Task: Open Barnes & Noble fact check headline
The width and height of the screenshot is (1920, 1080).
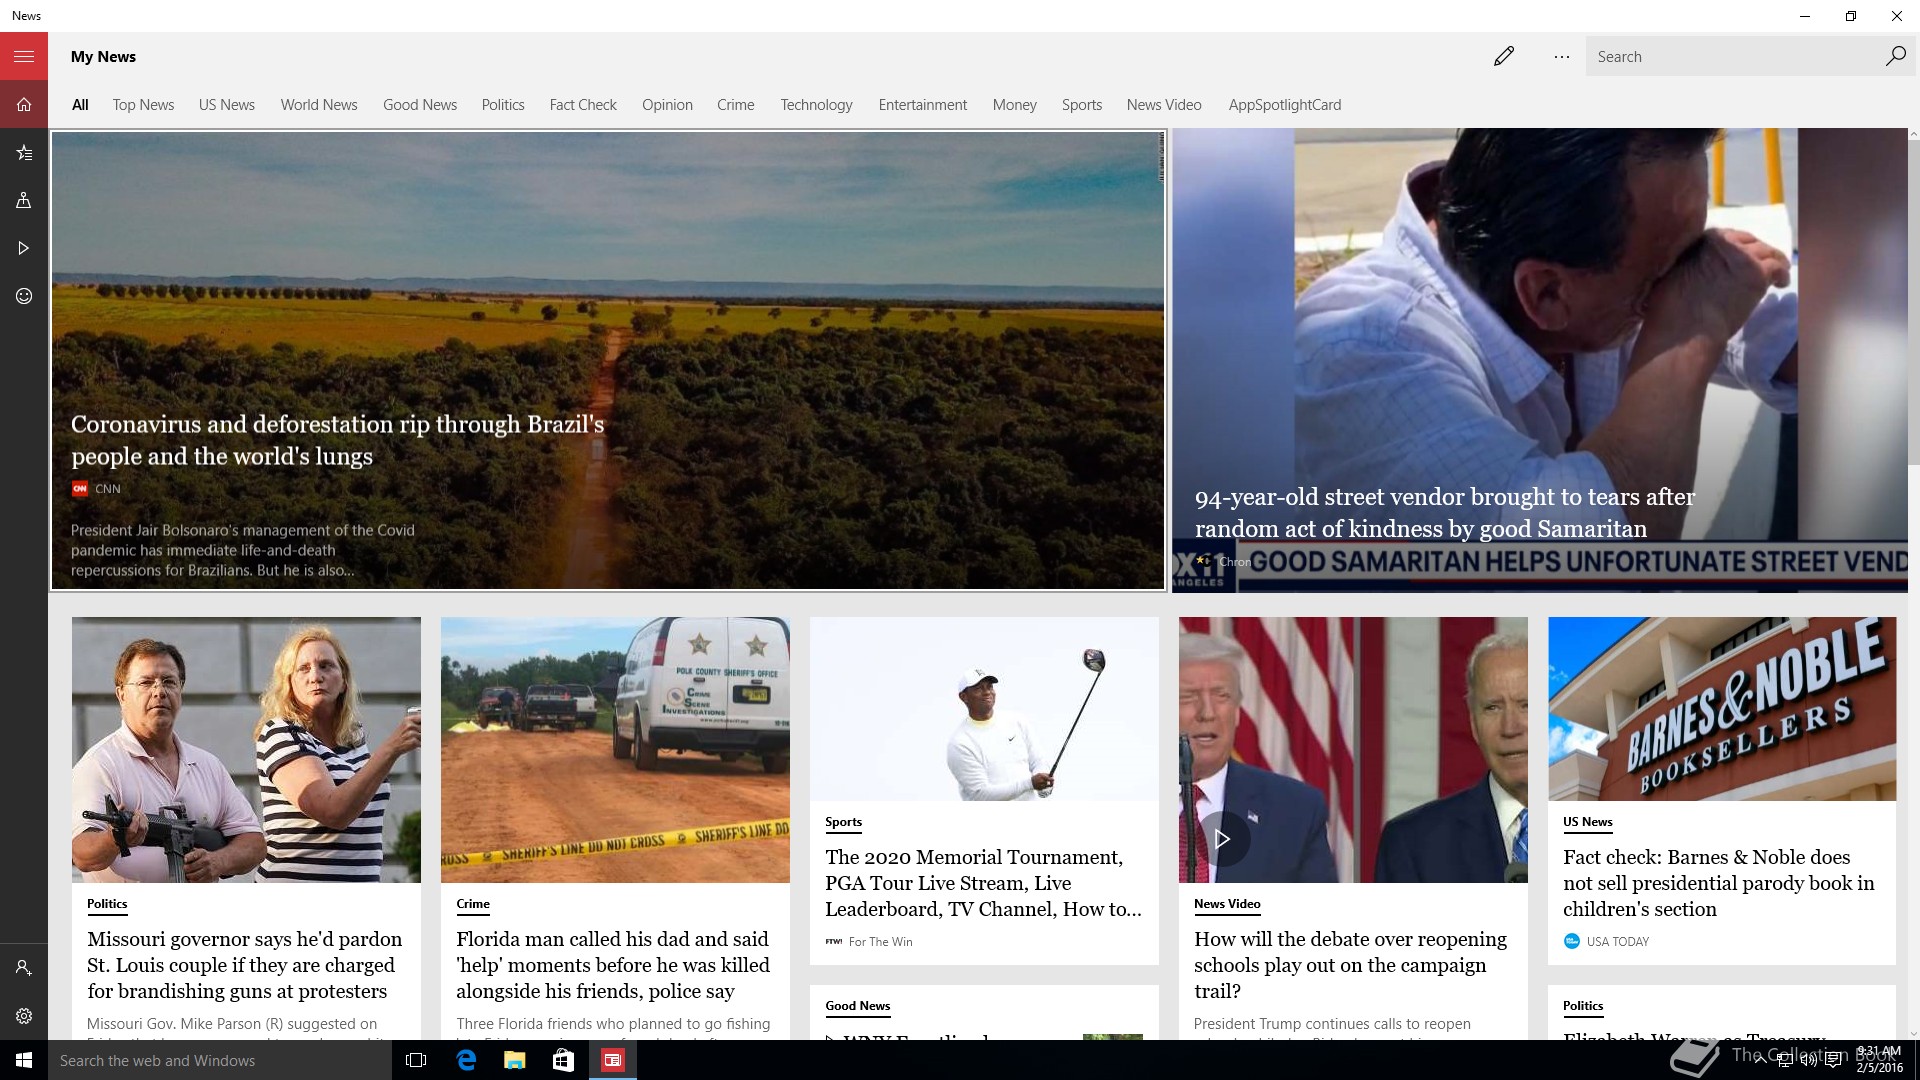Action: tap(1719, 883)
